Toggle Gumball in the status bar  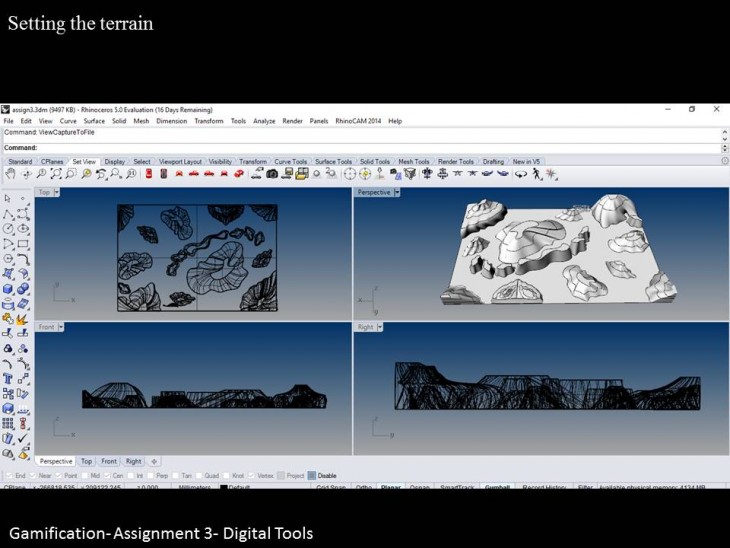pos(497,488)
